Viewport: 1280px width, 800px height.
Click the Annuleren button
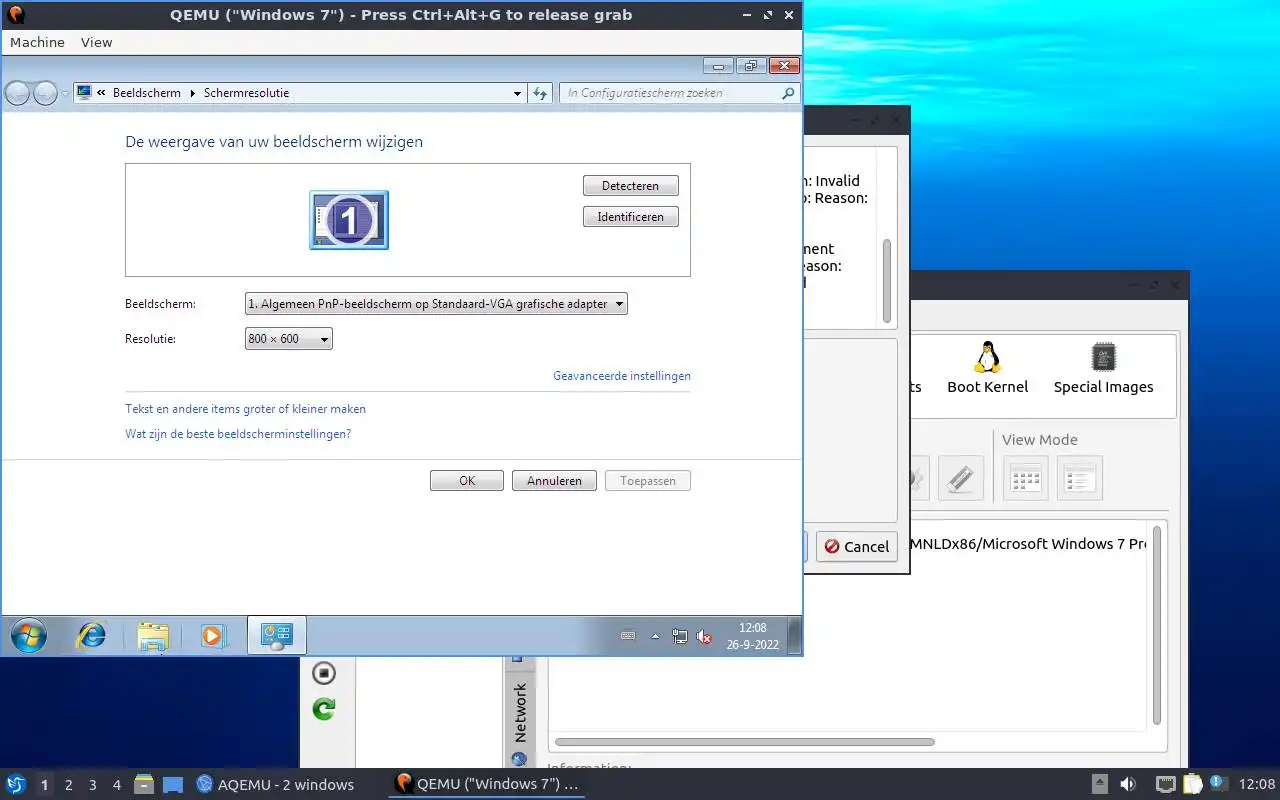pos(554,481)
